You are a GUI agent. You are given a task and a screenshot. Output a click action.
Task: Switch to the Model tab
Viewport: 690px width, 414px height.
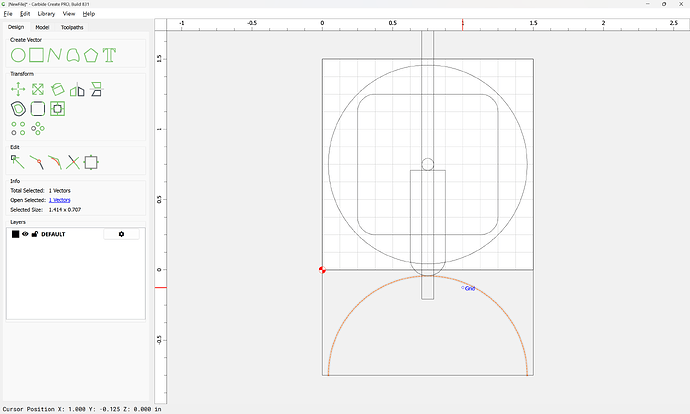click(x=42, y=27)
